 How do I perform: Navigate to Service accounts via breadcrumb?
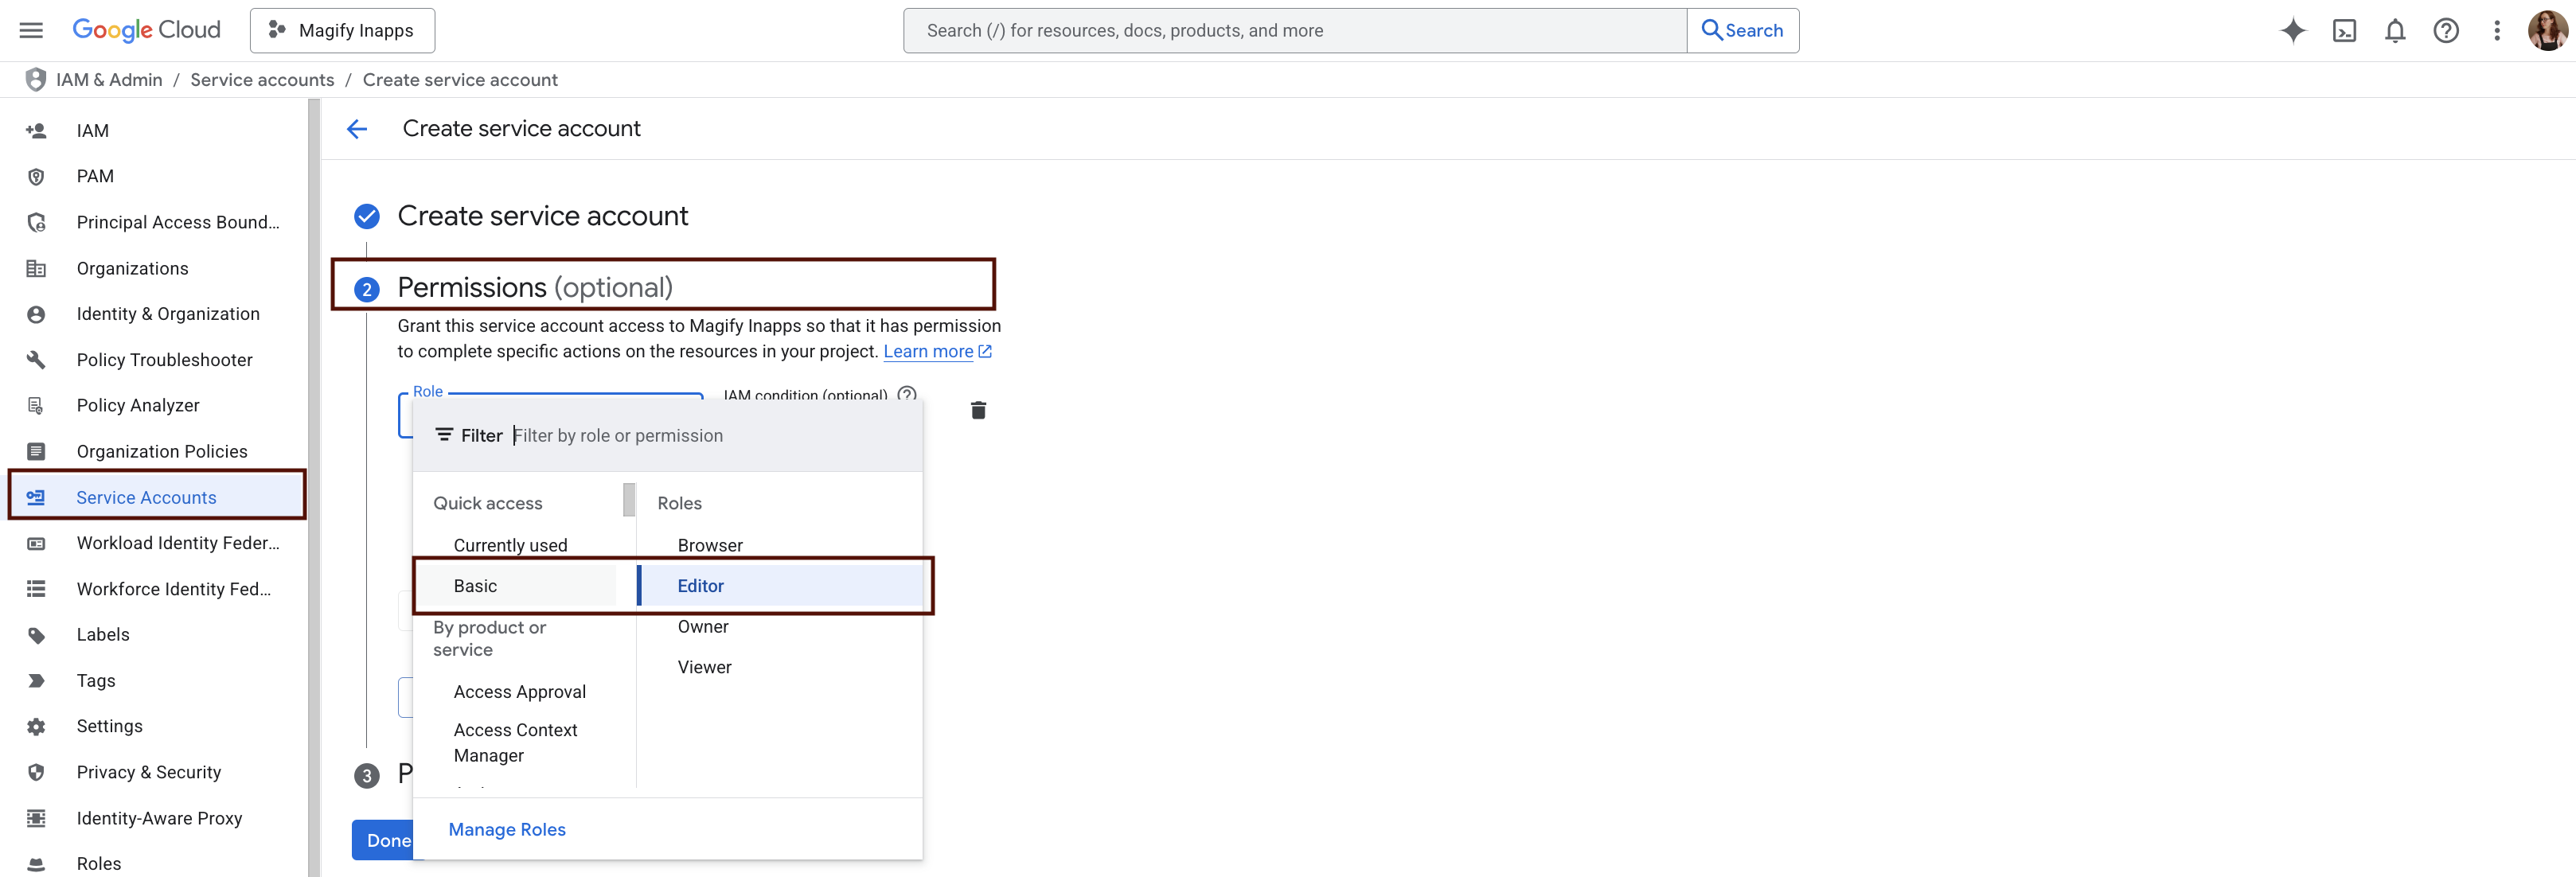(x=262, y=79)
